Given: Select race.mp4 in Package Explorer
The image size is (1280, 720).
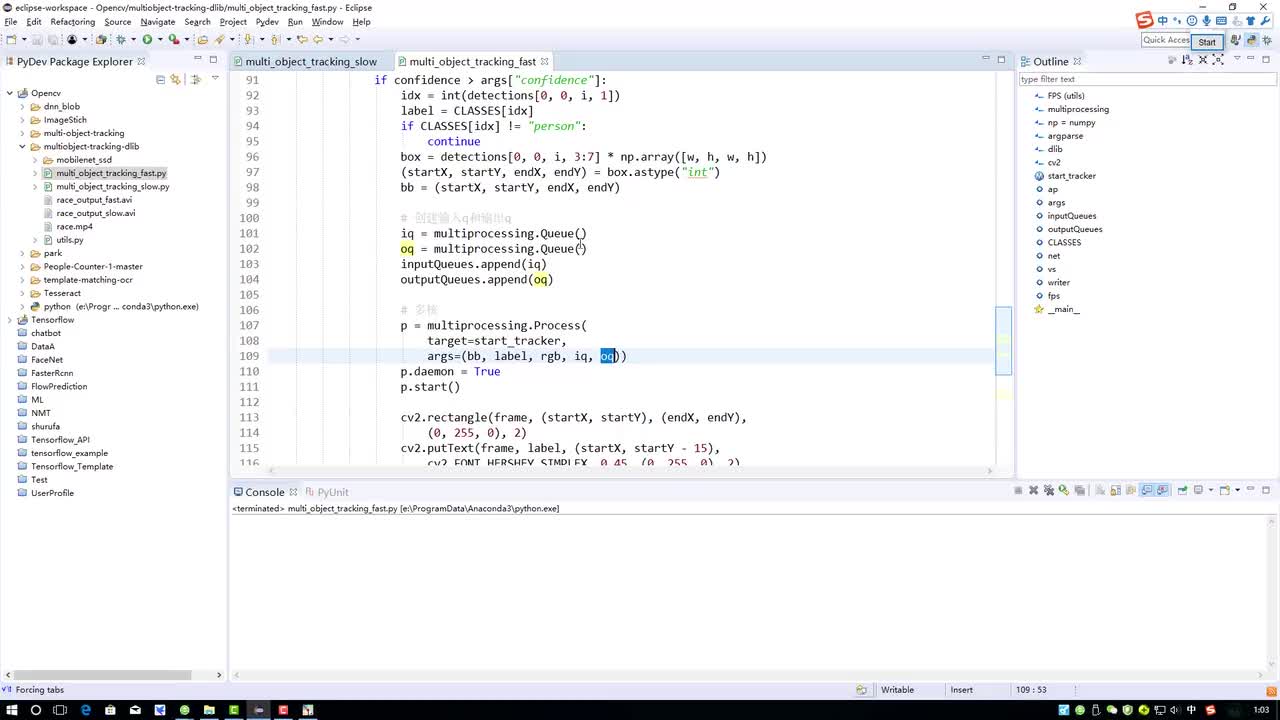Looking at the screenshot, I should pyautogui.click(x=74, y=226).
